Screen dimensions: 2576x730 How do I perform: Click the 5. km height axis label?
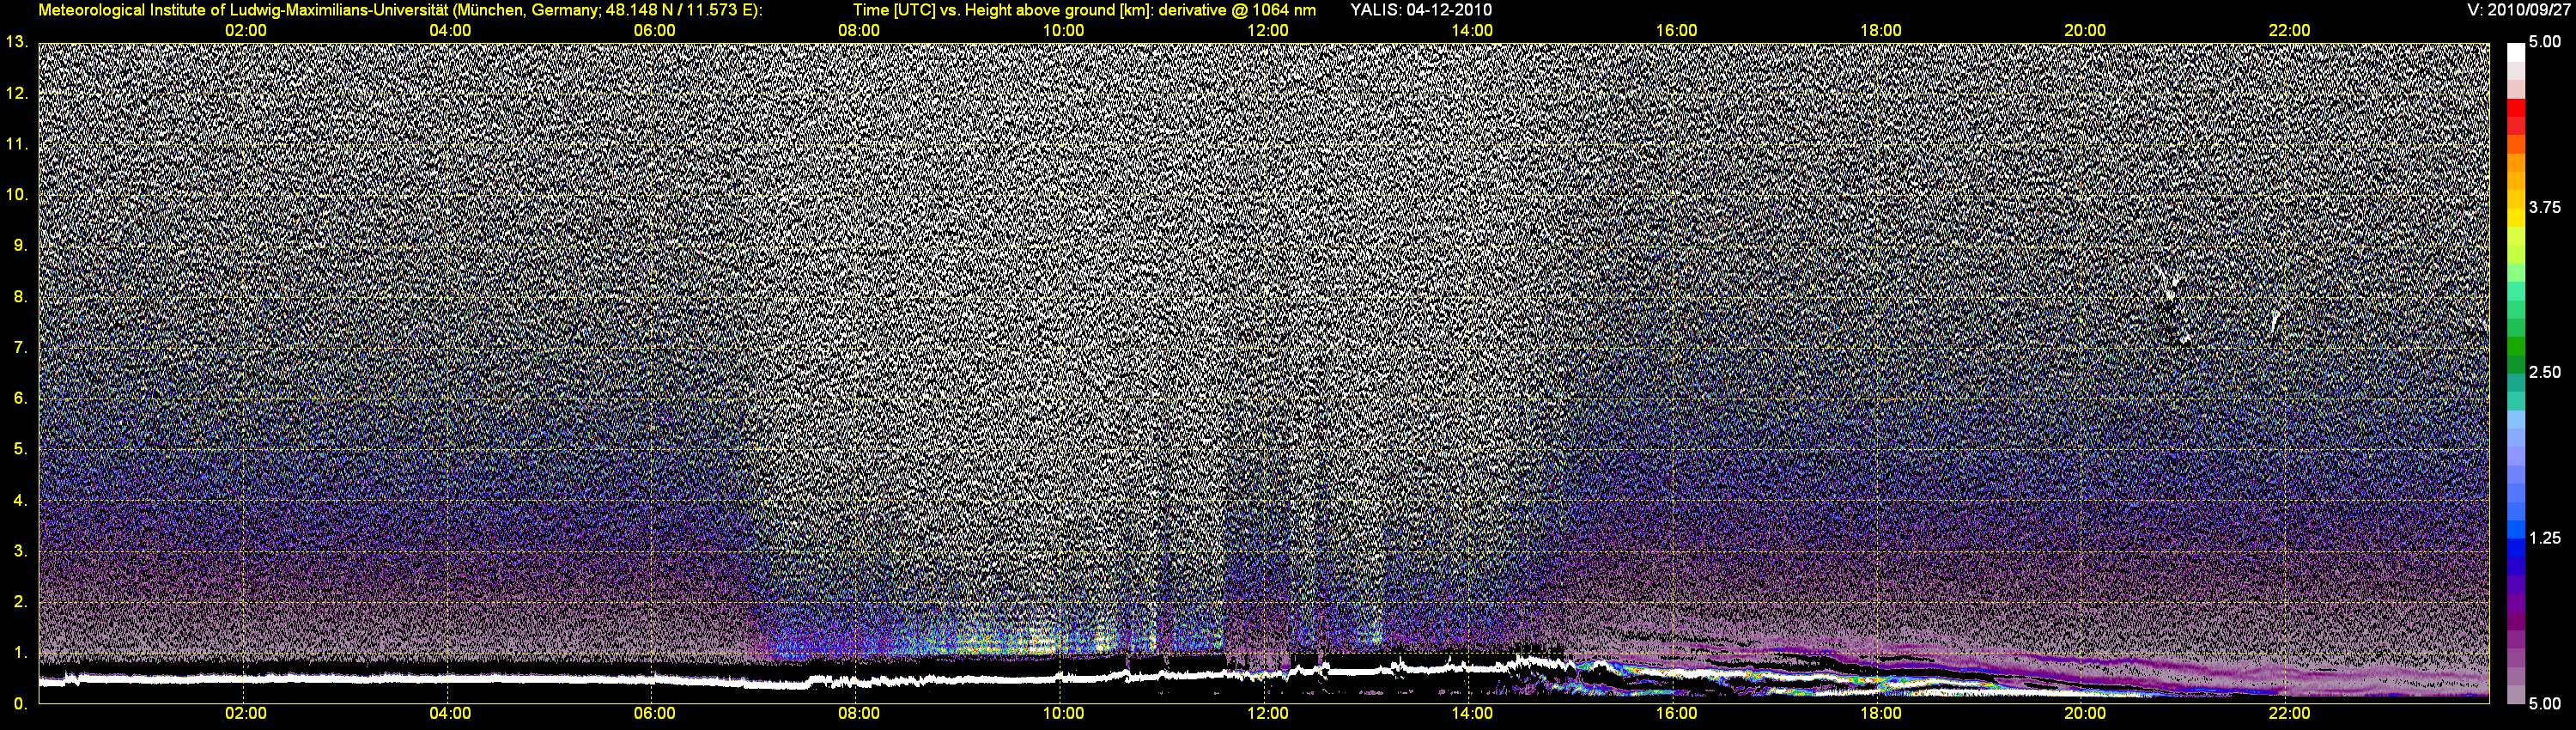21,449
